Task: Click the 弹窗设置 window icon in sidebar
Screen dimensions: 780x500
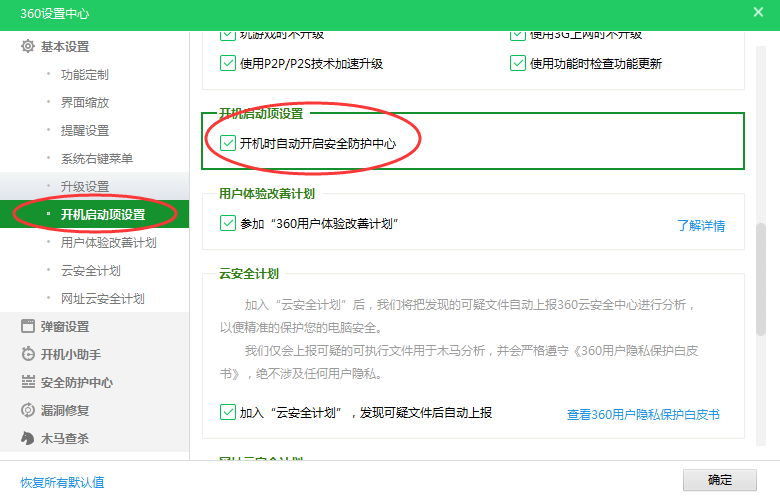Action: point(28,326)
